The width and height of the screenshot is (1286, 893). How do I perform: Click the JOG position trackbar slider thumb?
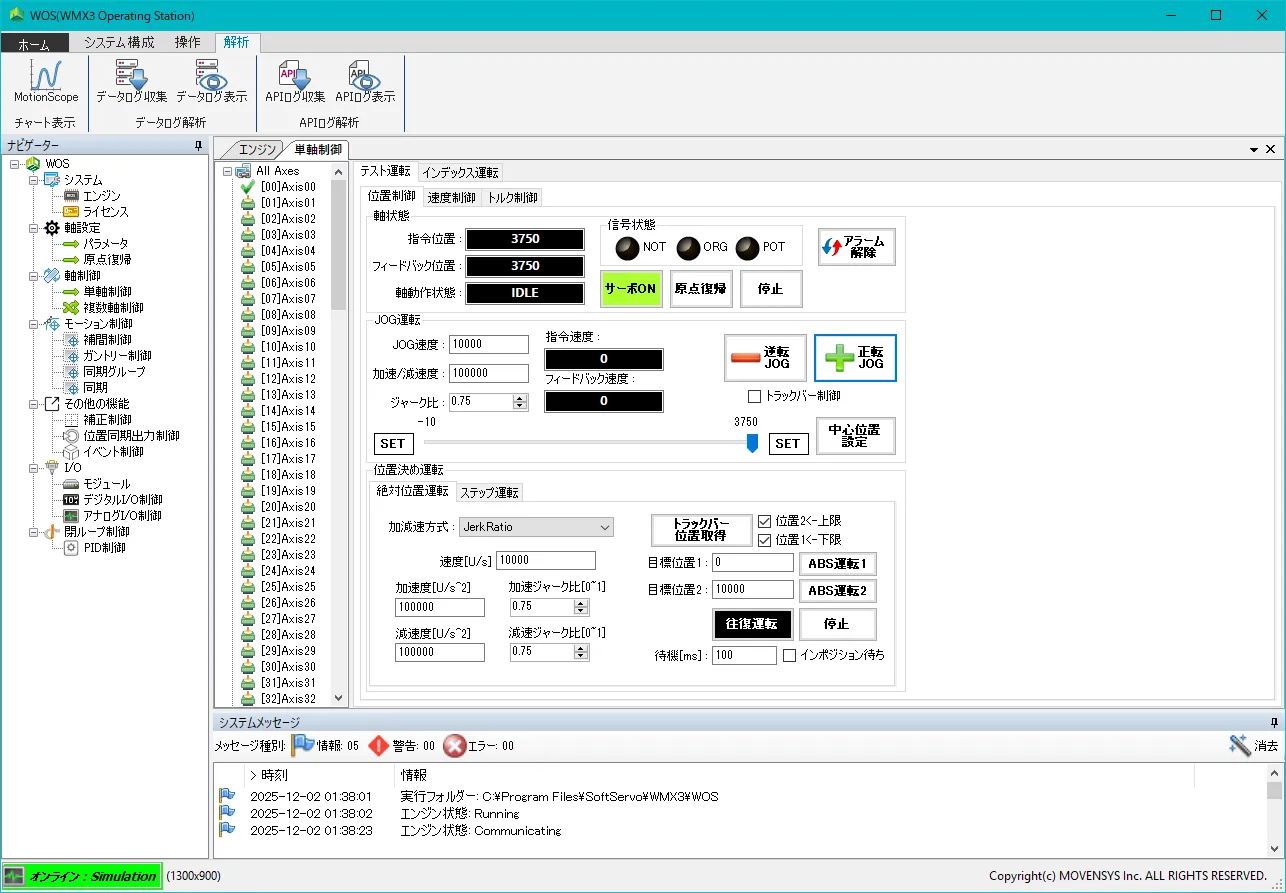click(752, 442)
